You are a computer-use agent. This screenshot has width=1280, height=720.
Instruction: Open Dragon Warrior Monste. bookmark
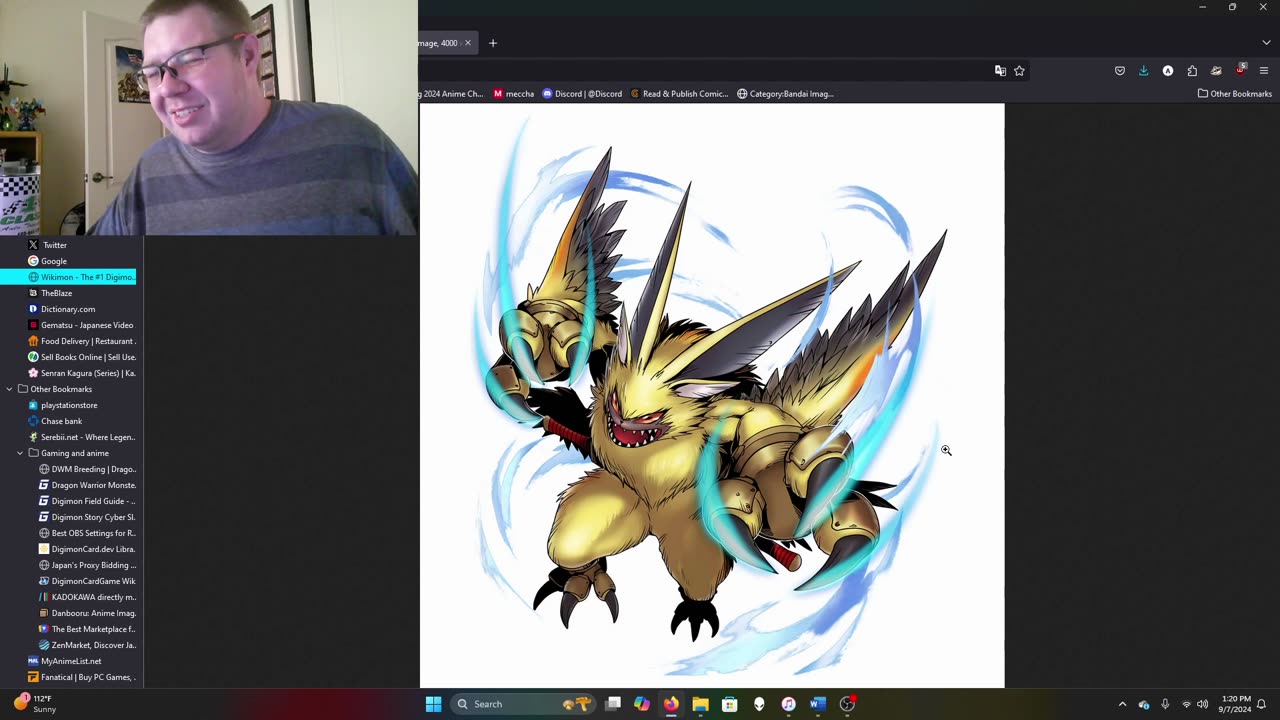[87, 485]
